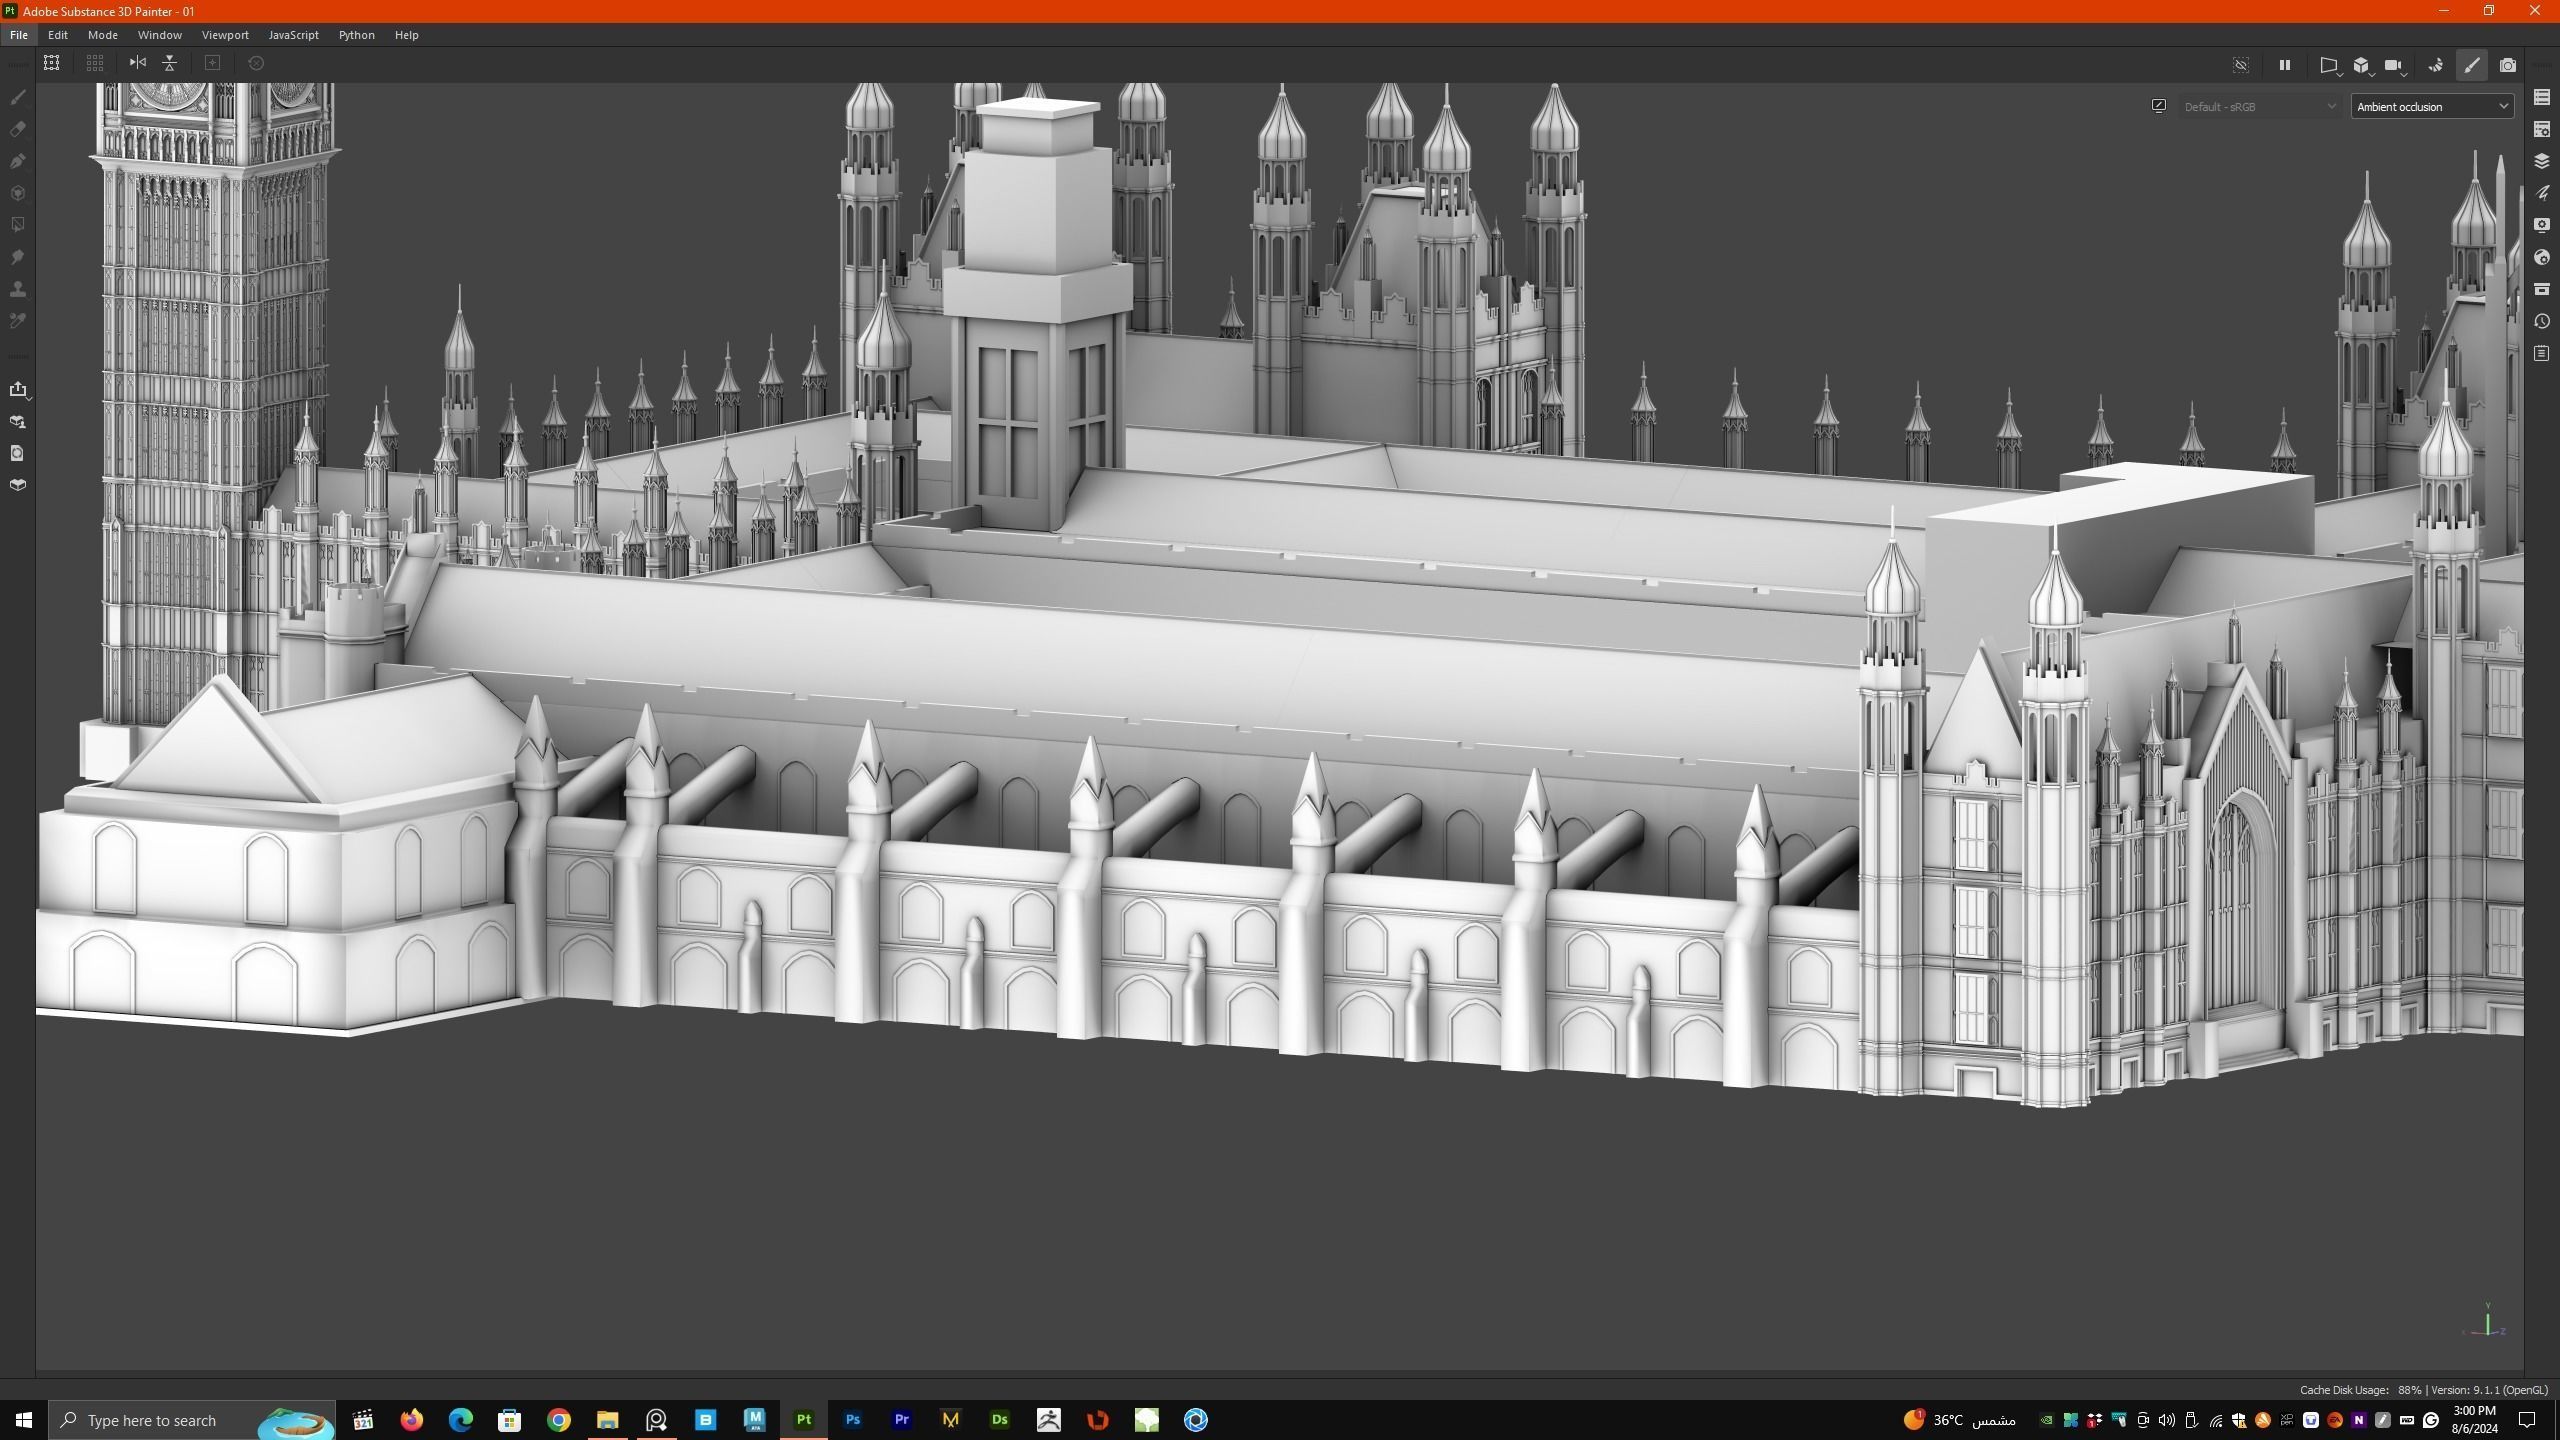Open the Windows notification center
The height and width of the screenshot is (1440, 2560).
click(2527, 1420)
